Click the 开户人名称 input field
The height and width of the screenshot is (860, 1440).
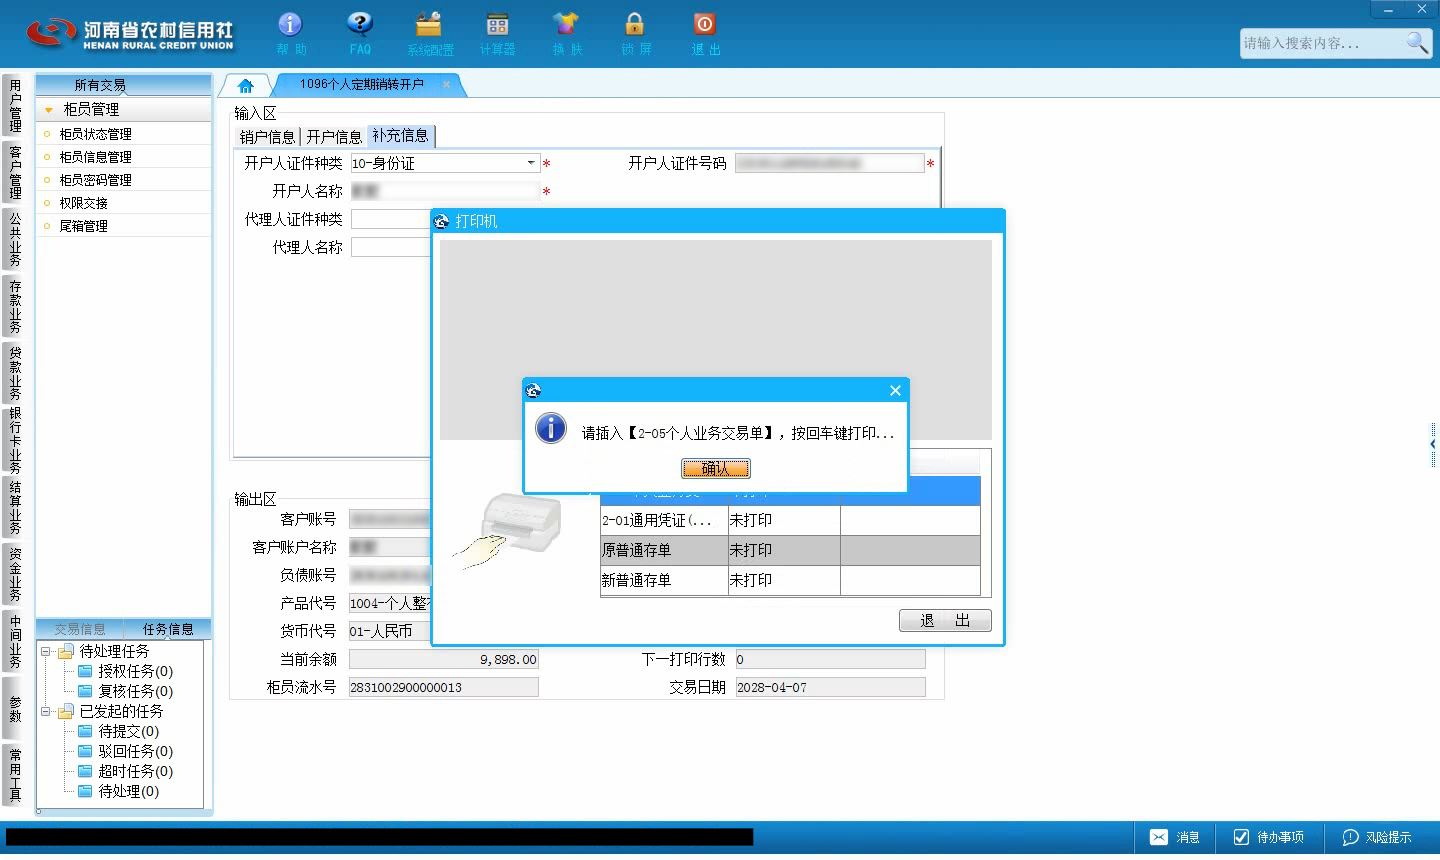445,191
